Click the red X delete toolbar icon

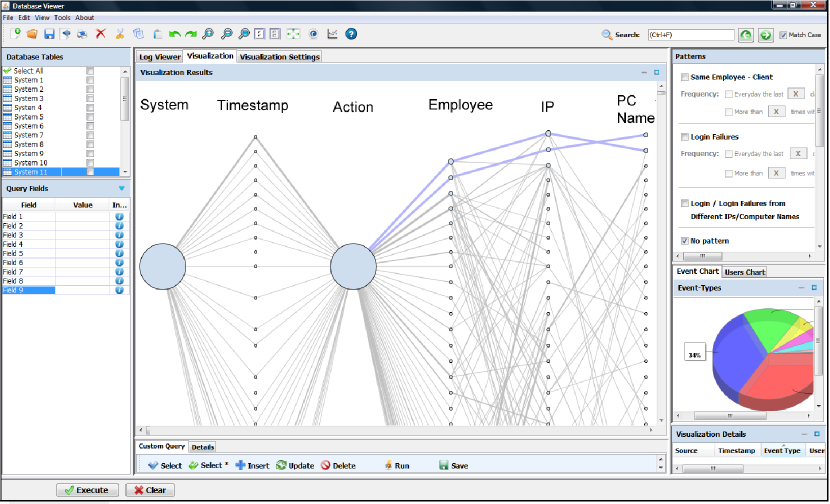(x=101, y=34)
